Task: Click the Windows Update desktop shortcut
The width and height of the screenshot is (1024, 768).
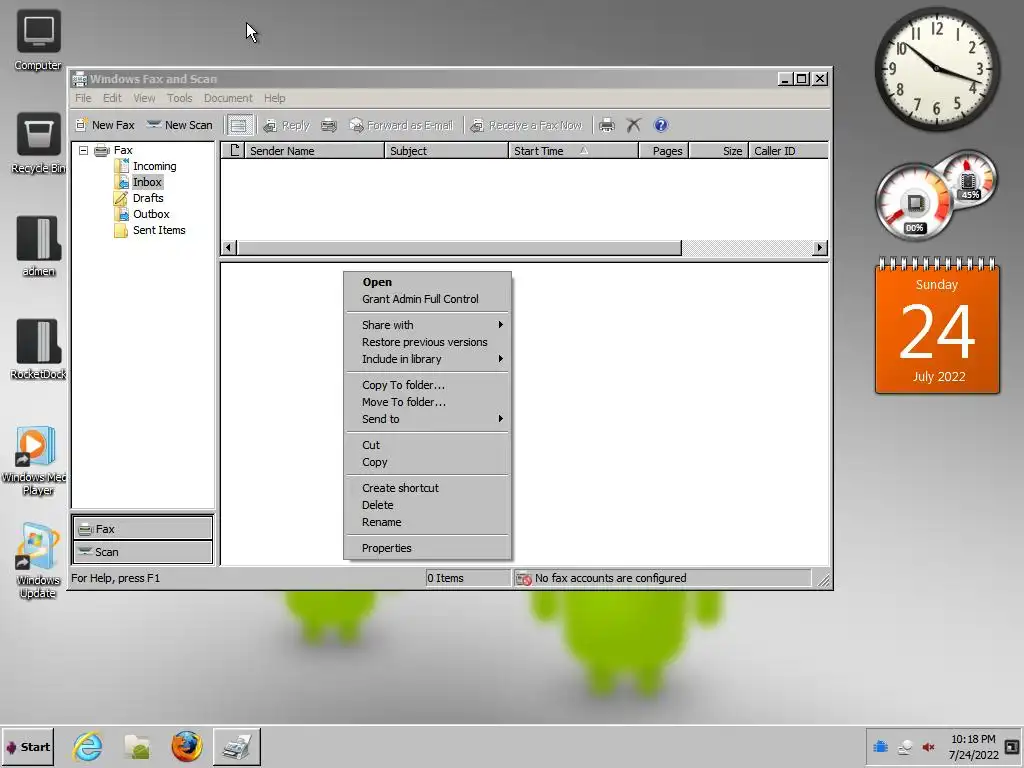Action: tap(38, 561)
